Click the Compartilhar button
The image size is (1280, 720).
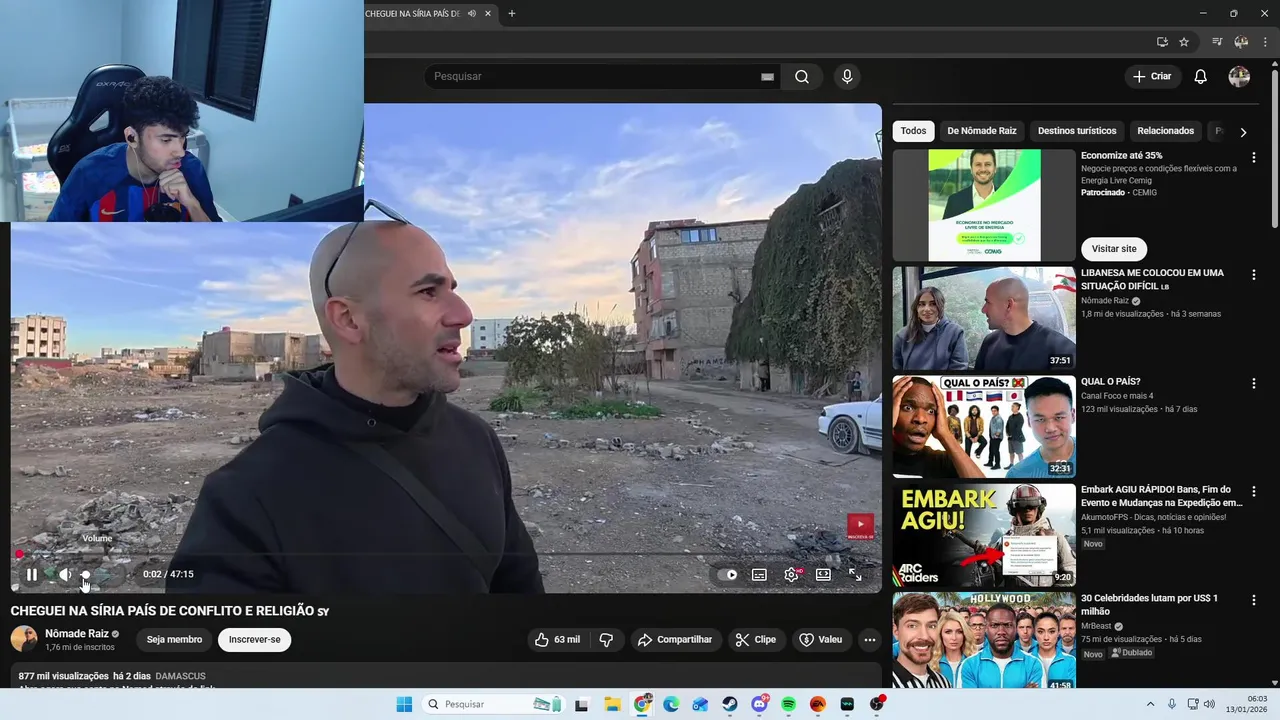pyautogui.click(x=676, y=640)
